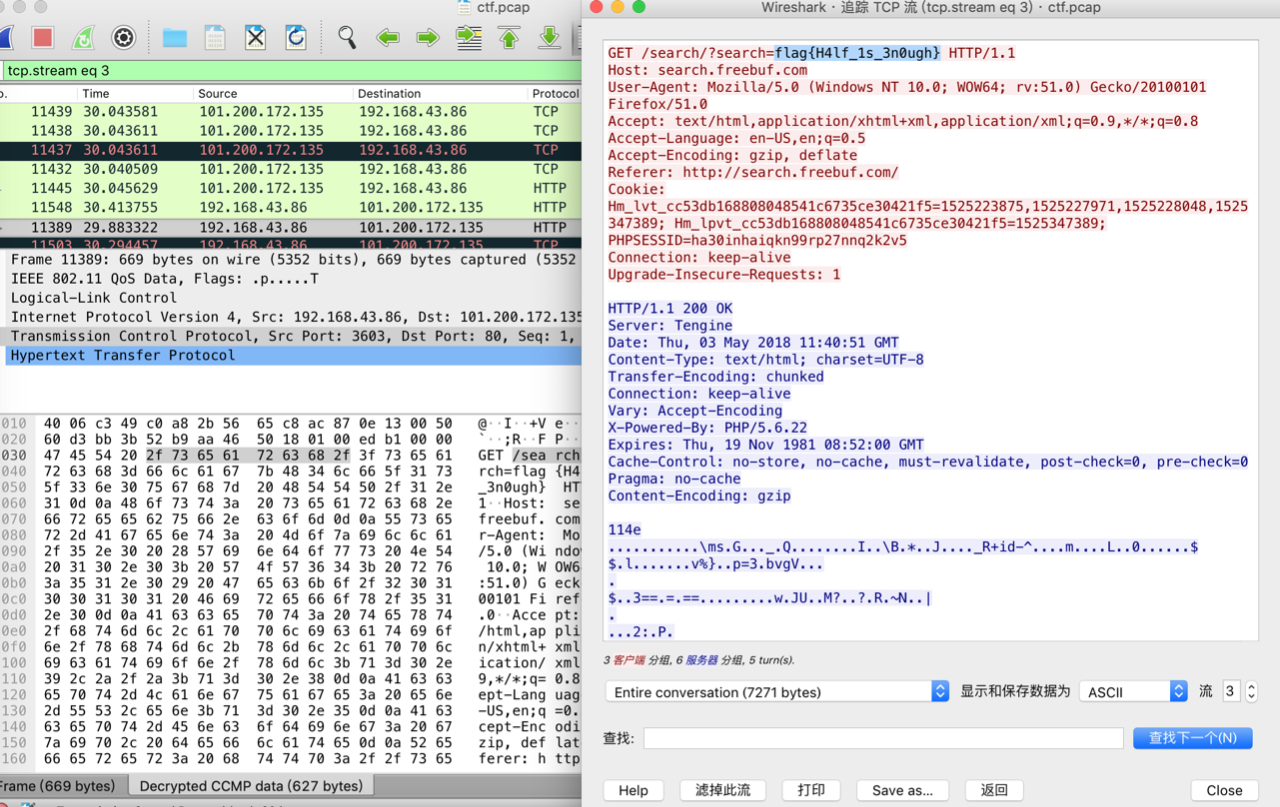Screen dimensions: 1280x807
Task: Open the Entire conversation (7271 bytes) dropdown
Action: pyautogui.click(x=777, y=691)
